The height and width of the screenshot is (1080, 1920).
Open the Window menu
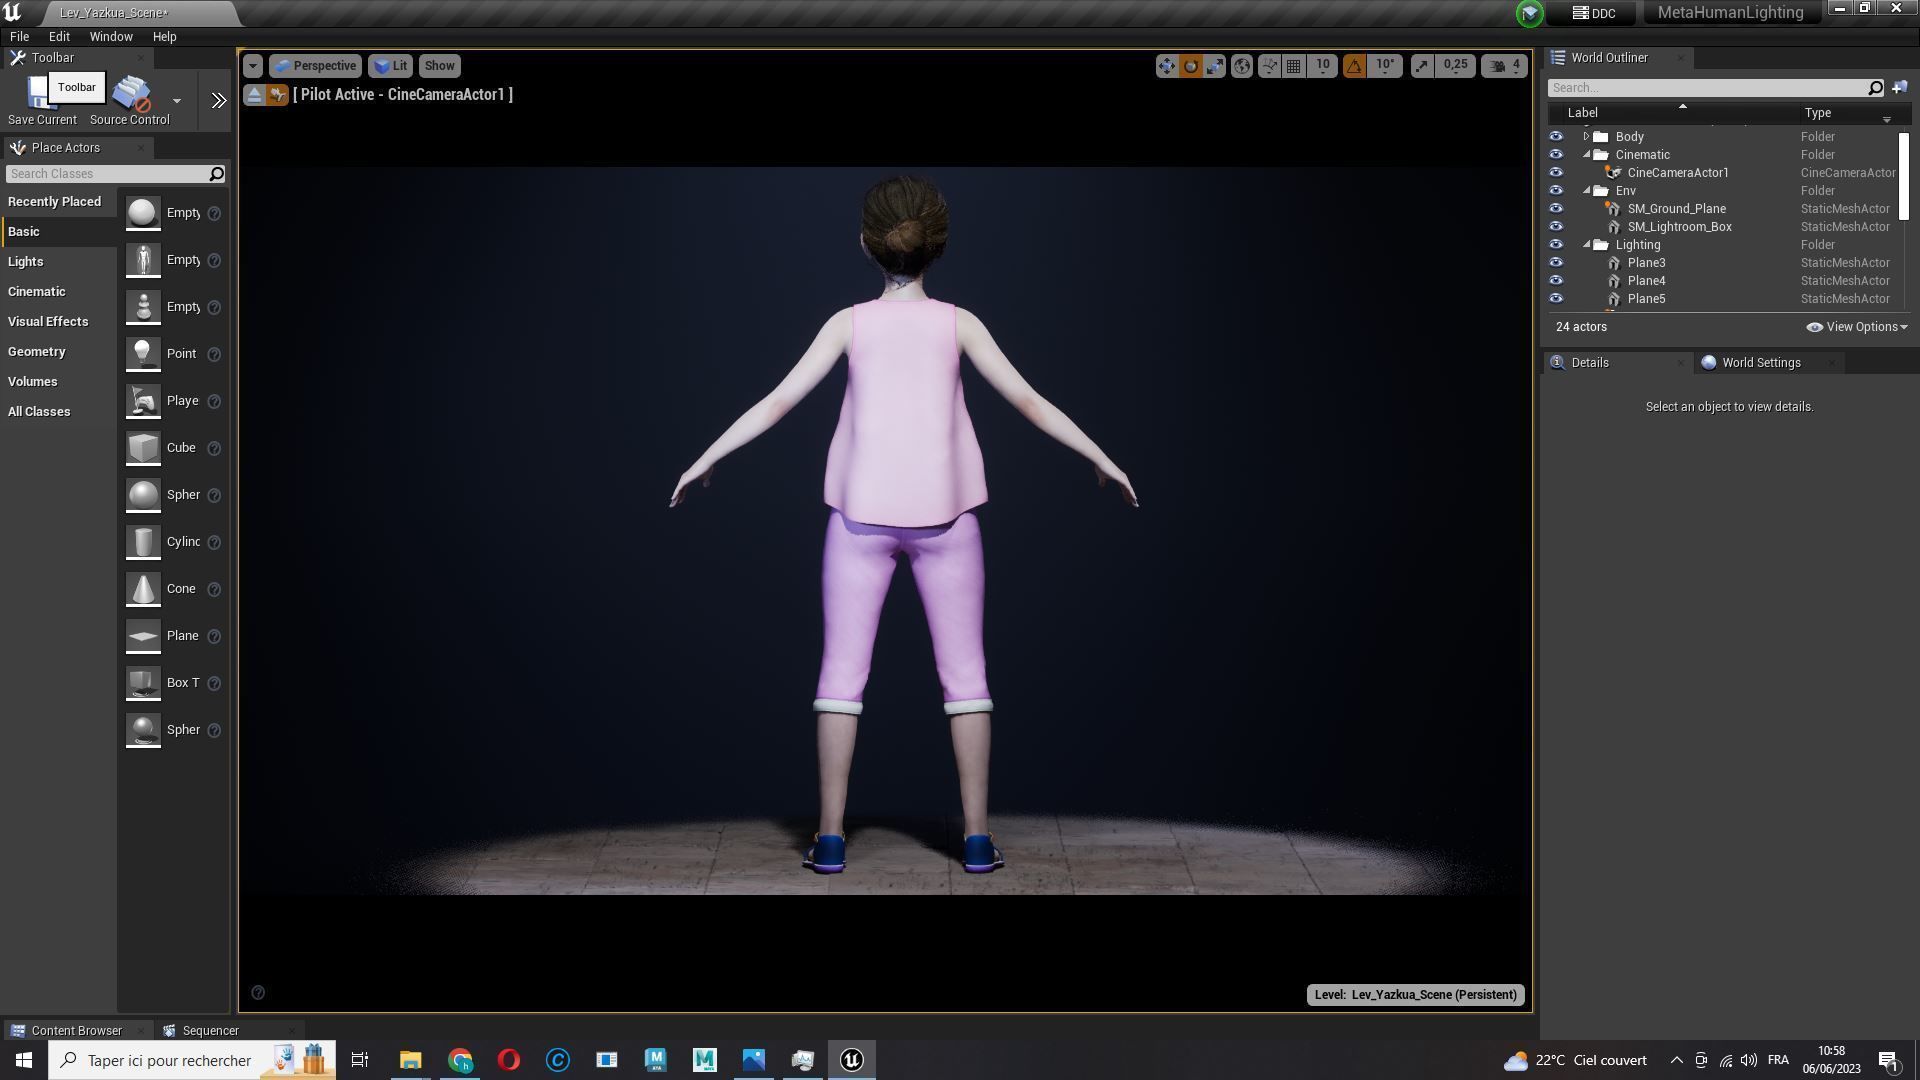tap(110, 37)
